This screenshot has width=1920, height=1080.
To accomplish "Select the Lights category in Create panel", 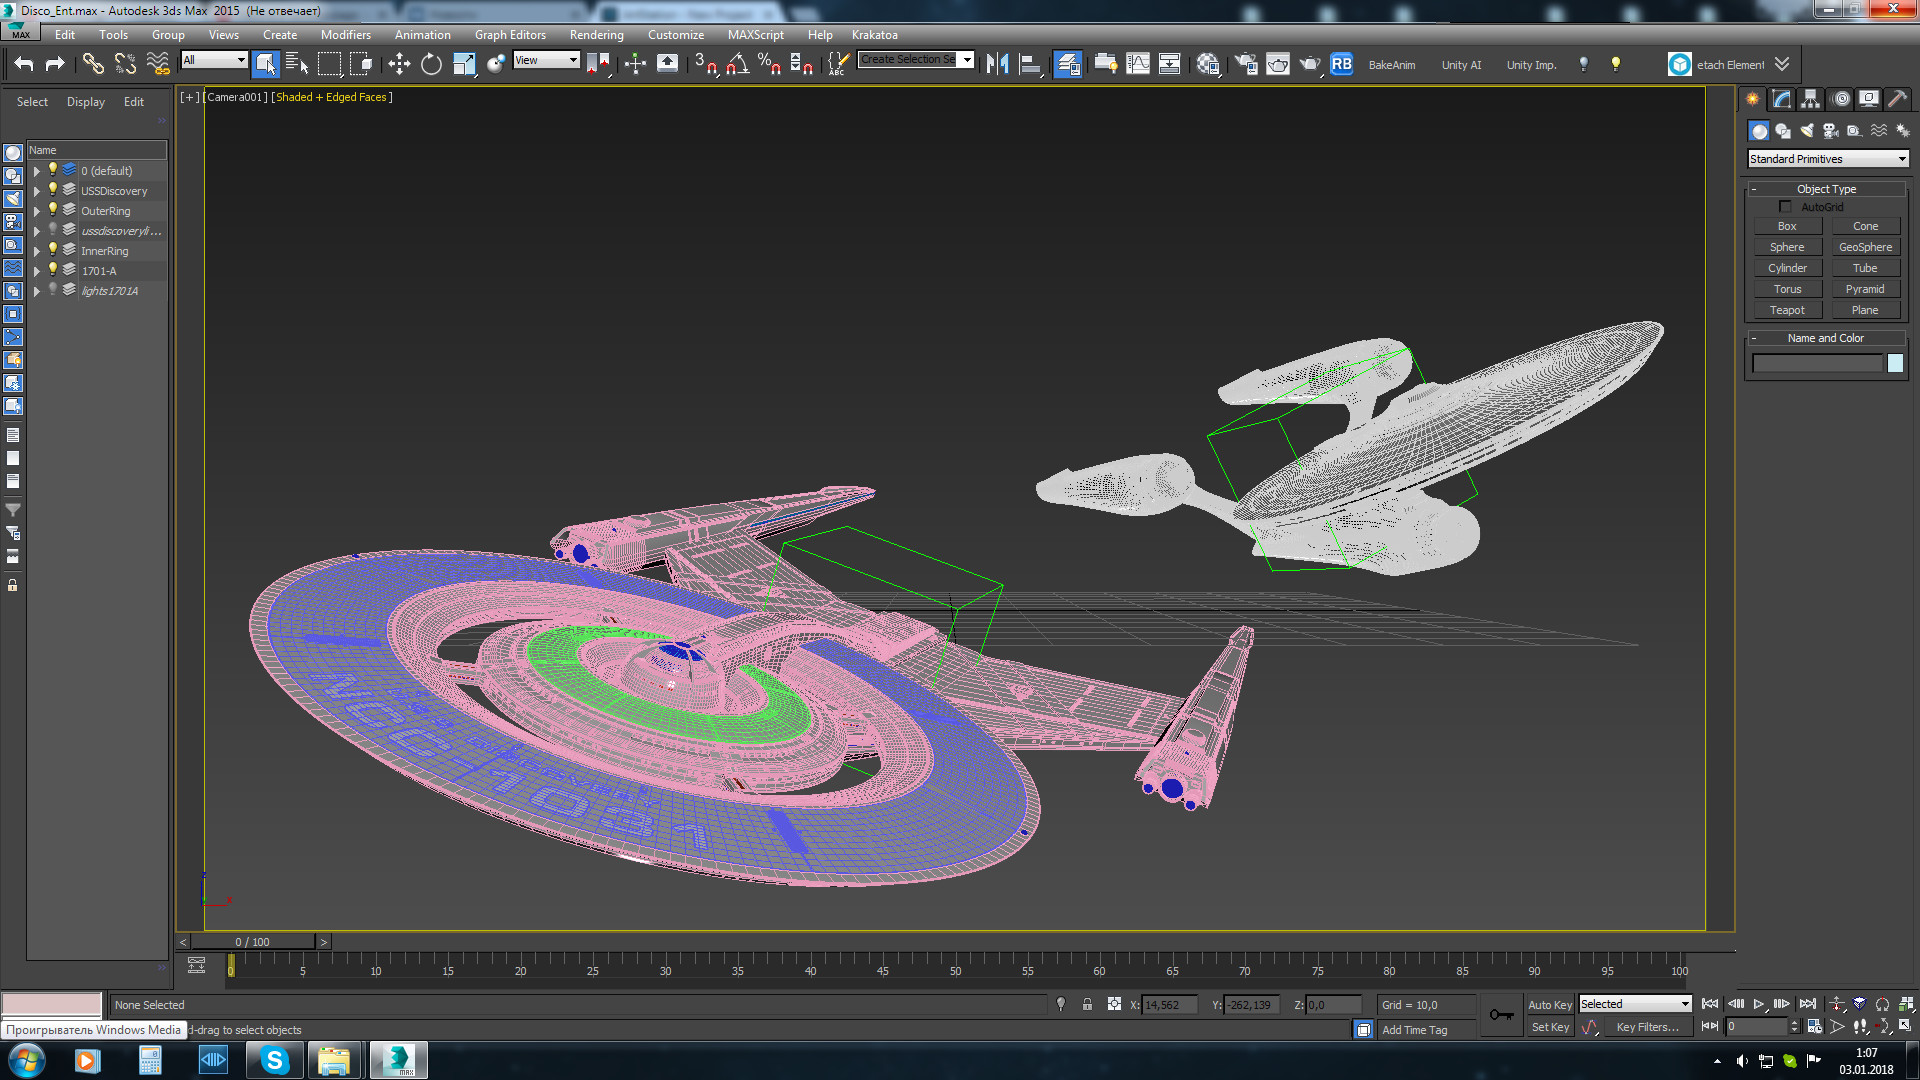I will pyautogui.click(x=1807, y=131).
